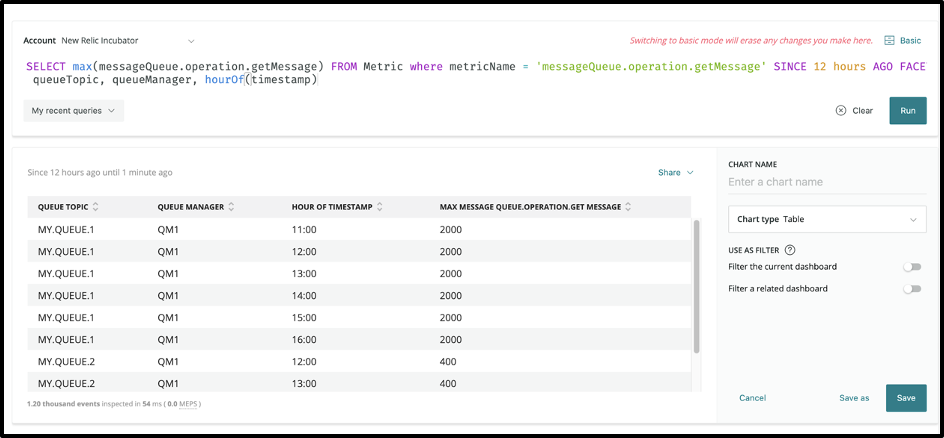This screenshot has height=438, width=944.
Task: Click the Save button
Action: point(906,398)
